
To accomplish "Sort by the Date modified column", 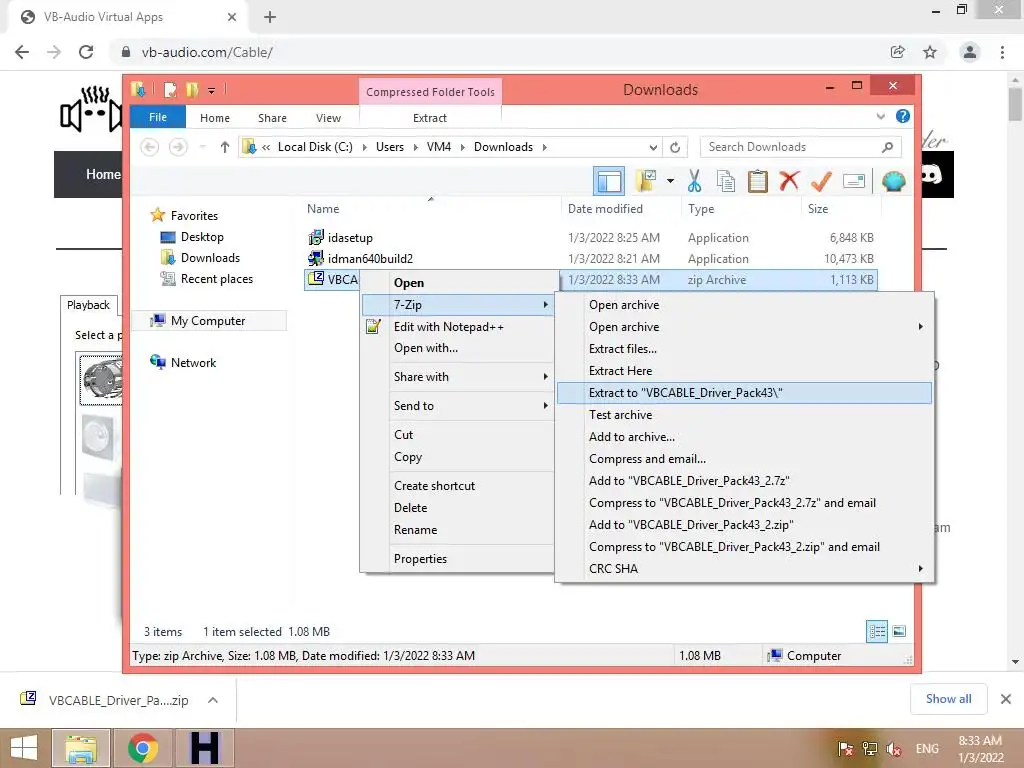I will (605, 209).
